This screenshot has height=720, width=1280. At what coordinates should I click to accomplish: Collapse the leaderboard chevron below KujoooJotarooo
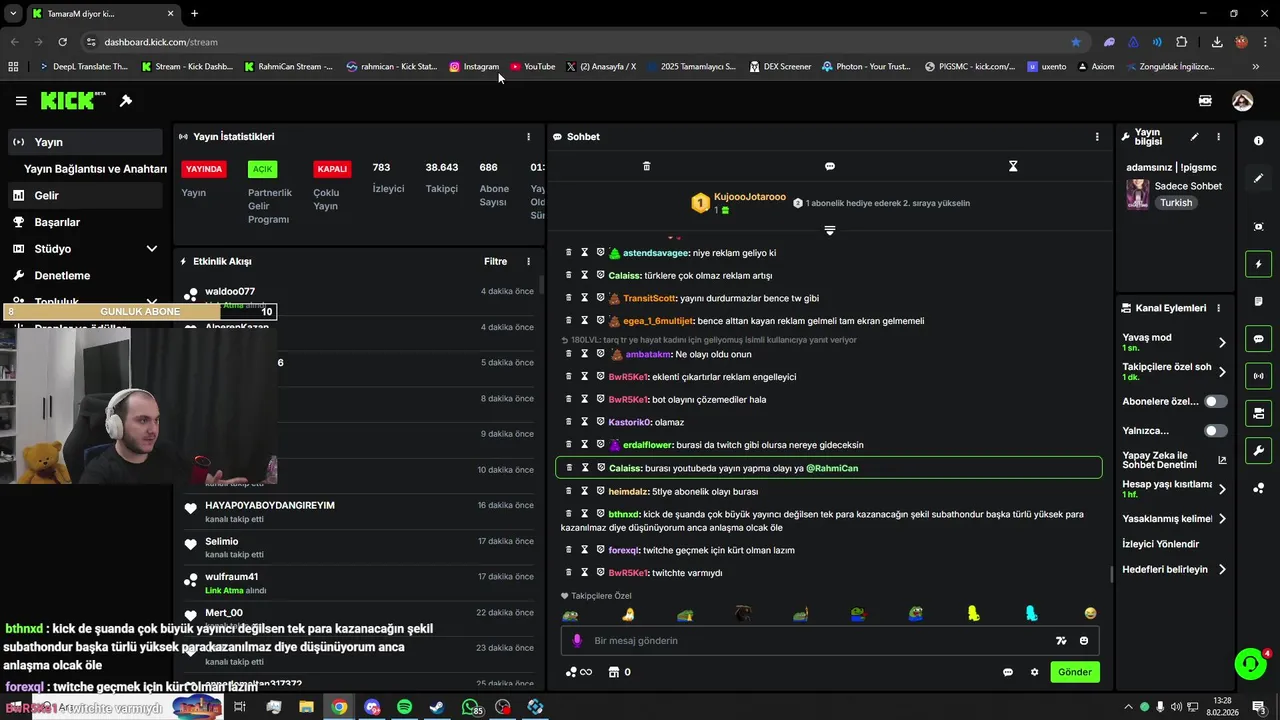coord(830,231)
